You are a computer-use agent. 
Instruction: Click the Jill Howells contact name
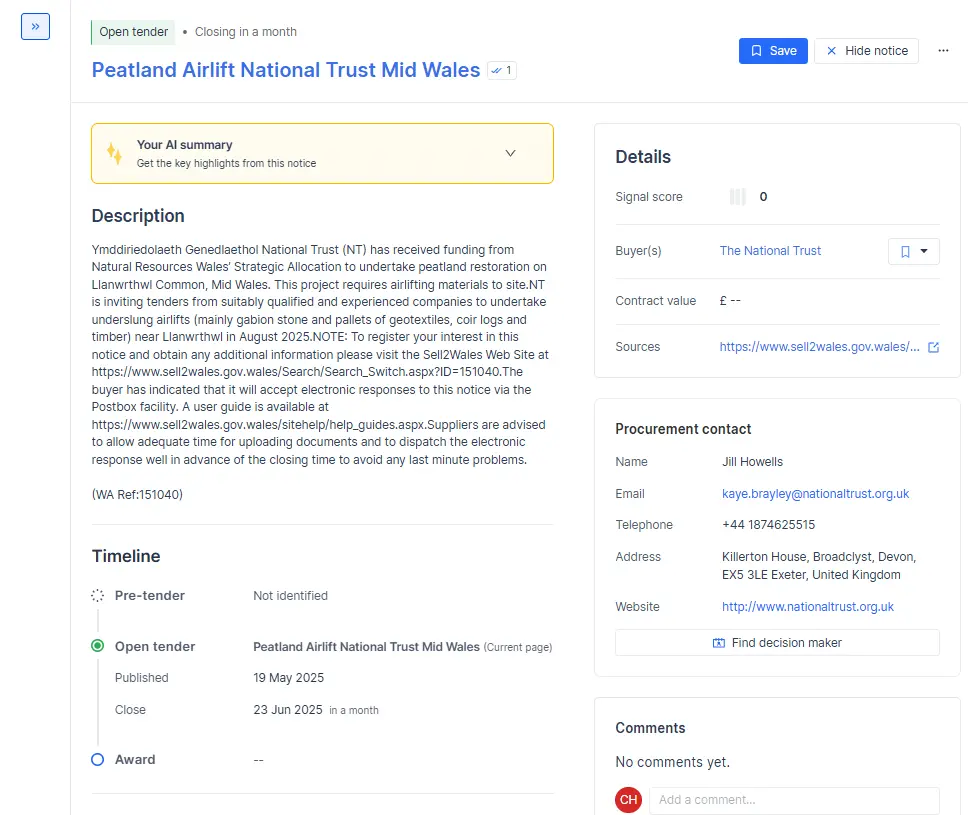point(753,462)
